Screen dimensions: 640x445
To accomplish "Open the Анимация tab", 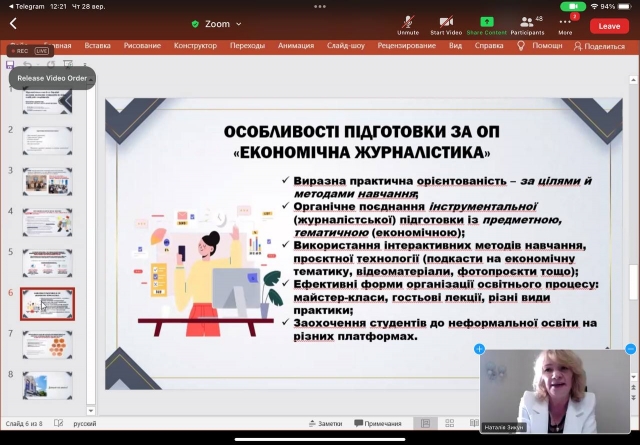I will (296, 45).
